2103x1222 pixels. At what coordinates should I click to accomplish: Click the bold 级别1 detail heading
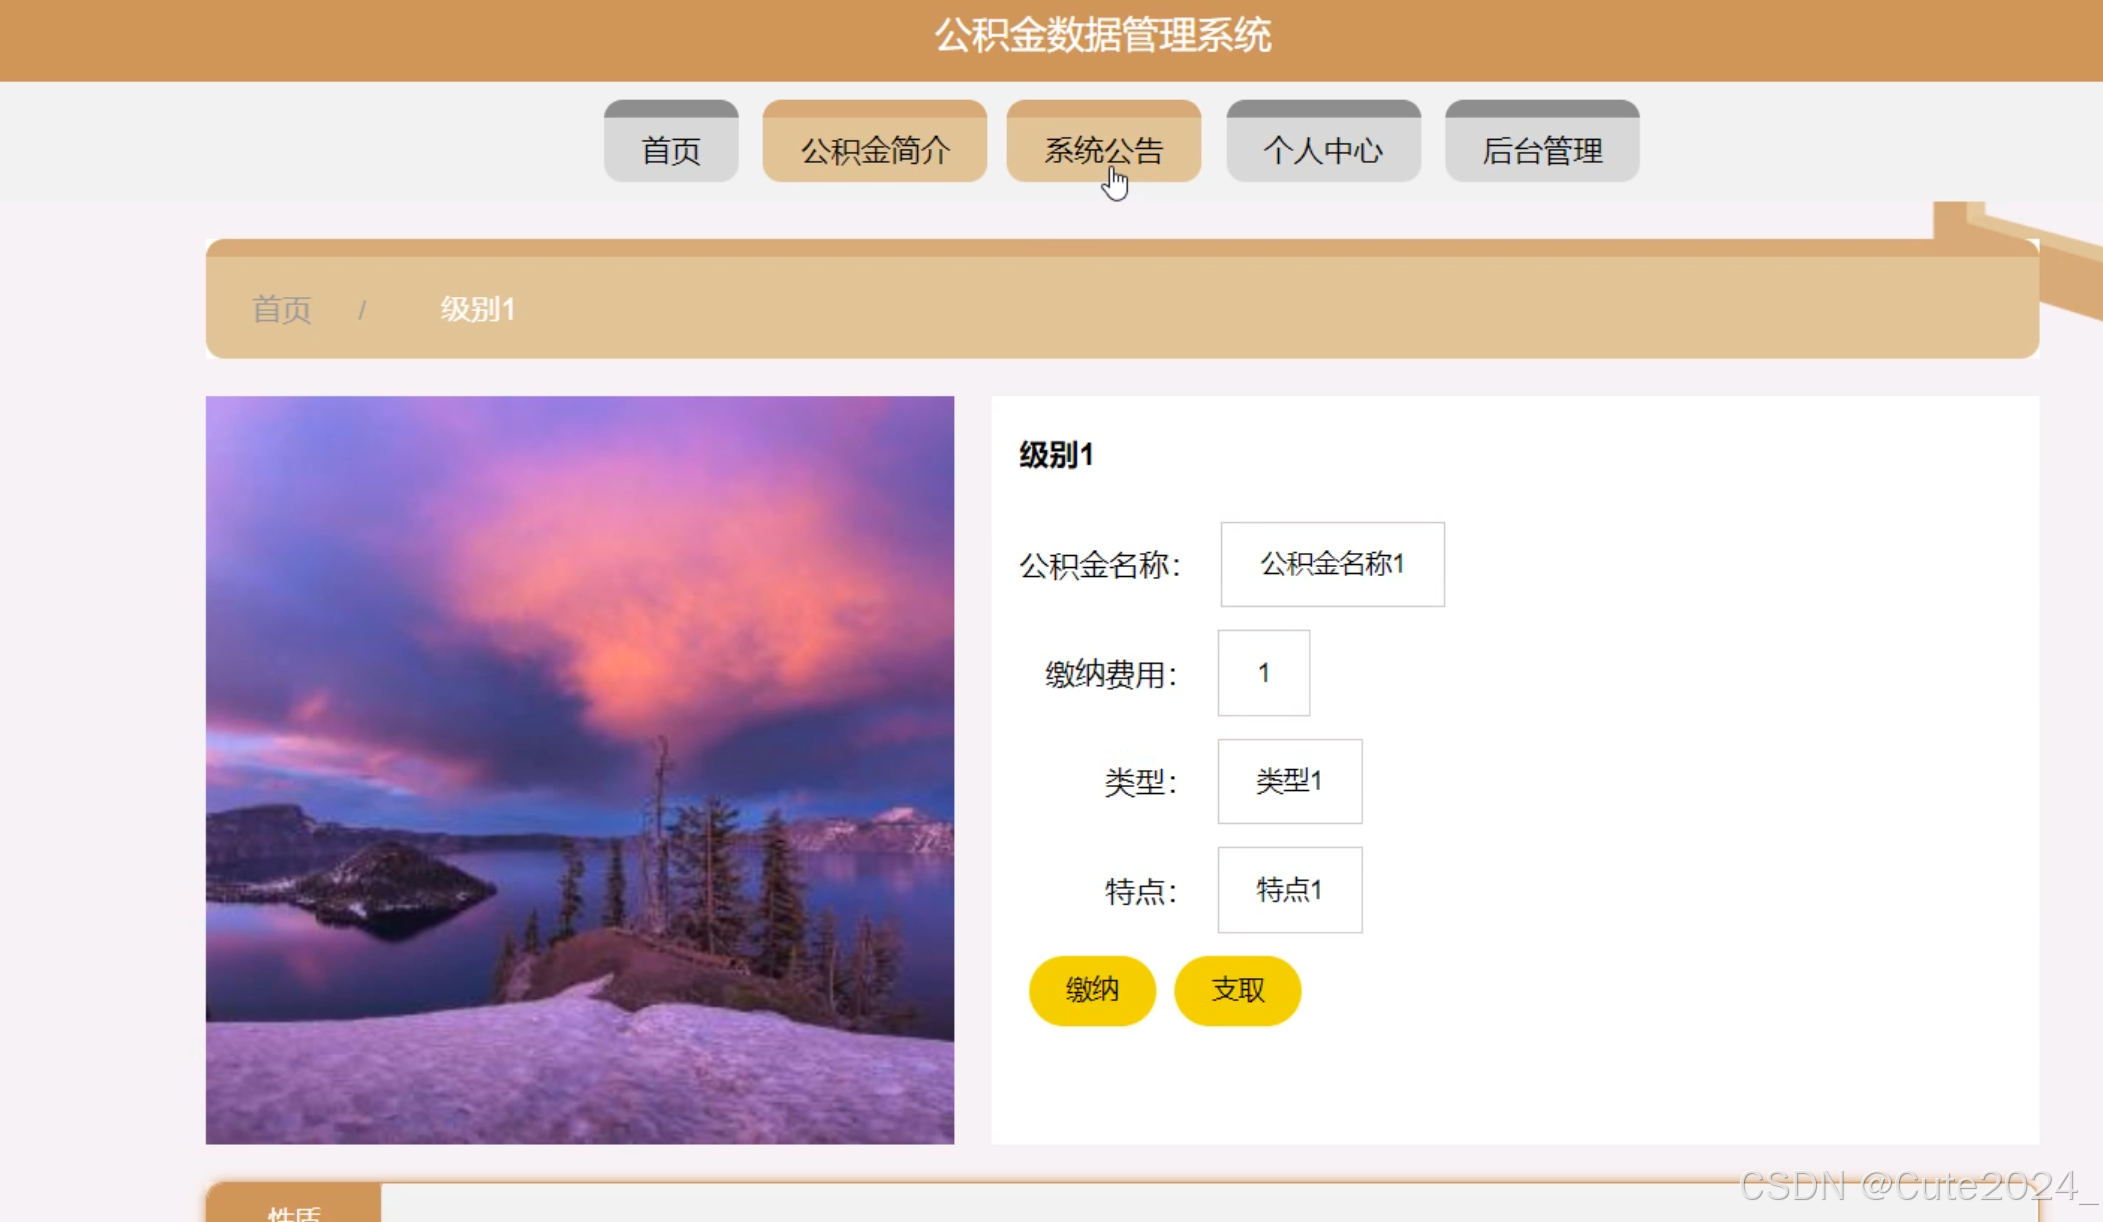[1056, 455]
